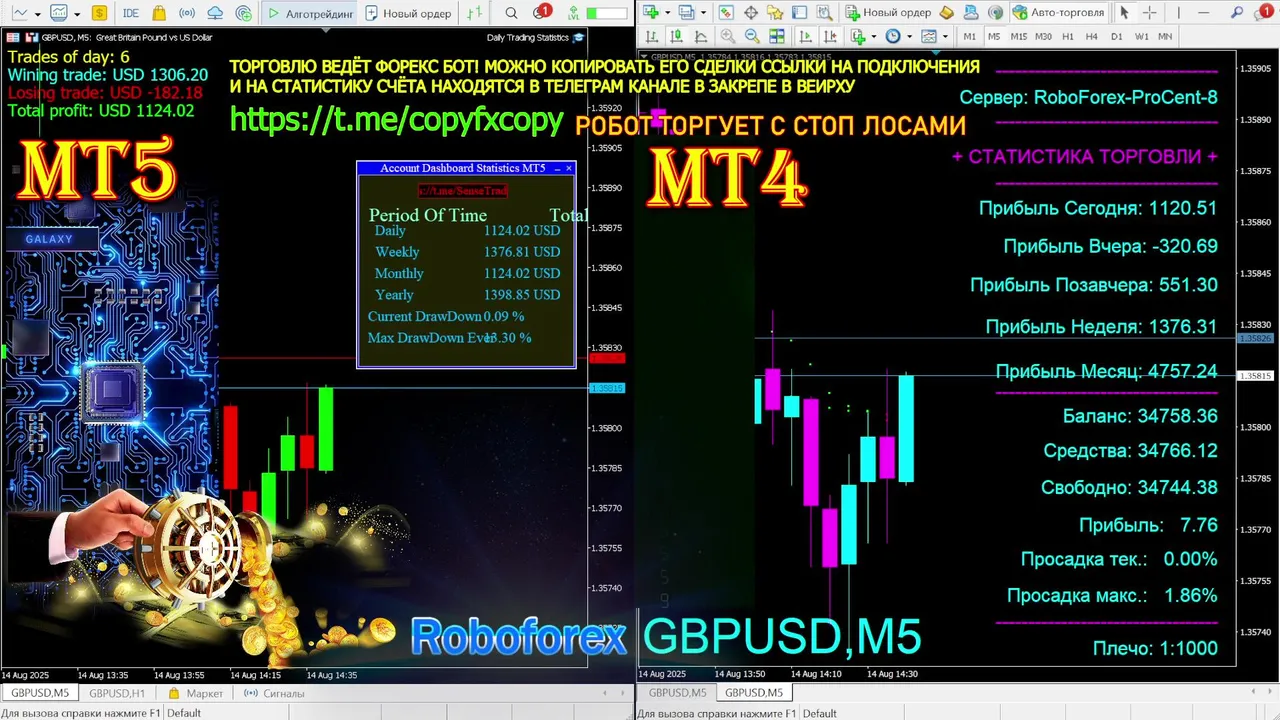
Task: Open the MetaEditor book icon in MT4
Action: tap(946, 12)
